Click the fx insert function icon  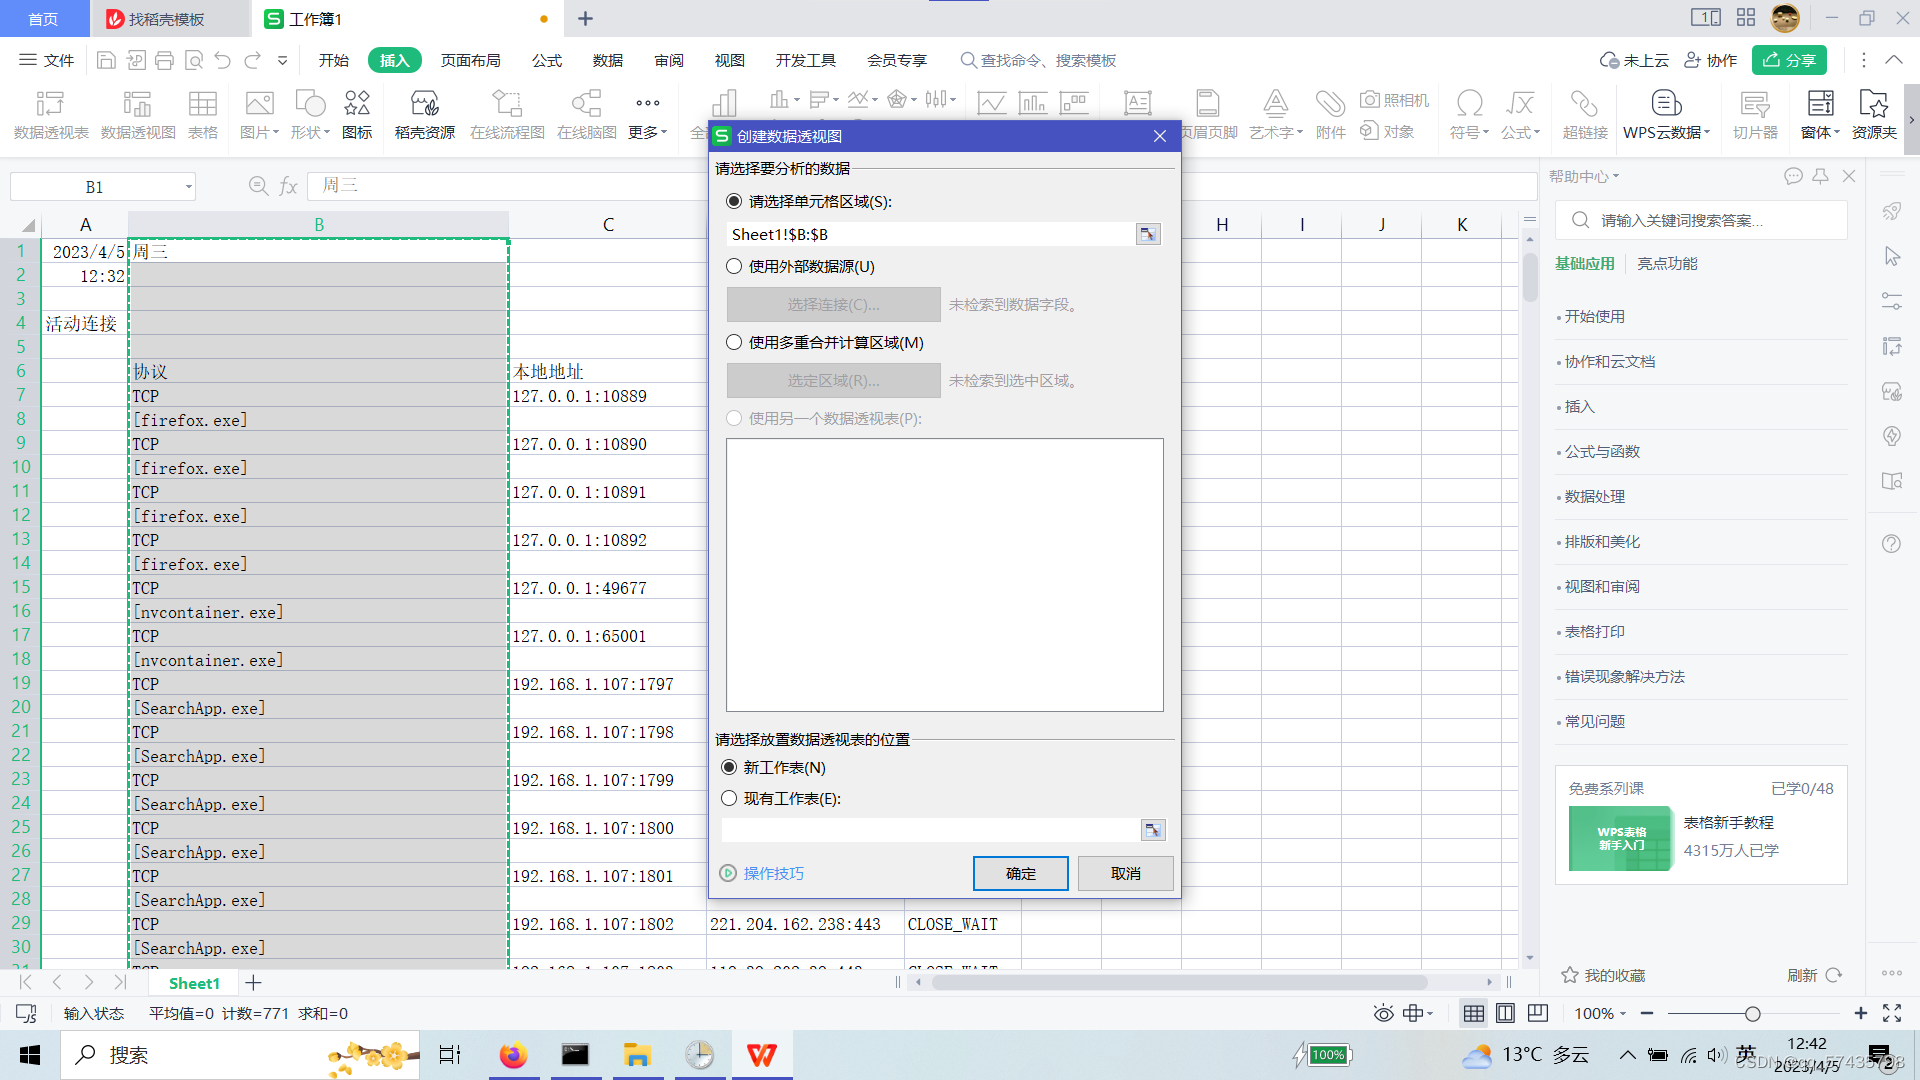point(289,186)
